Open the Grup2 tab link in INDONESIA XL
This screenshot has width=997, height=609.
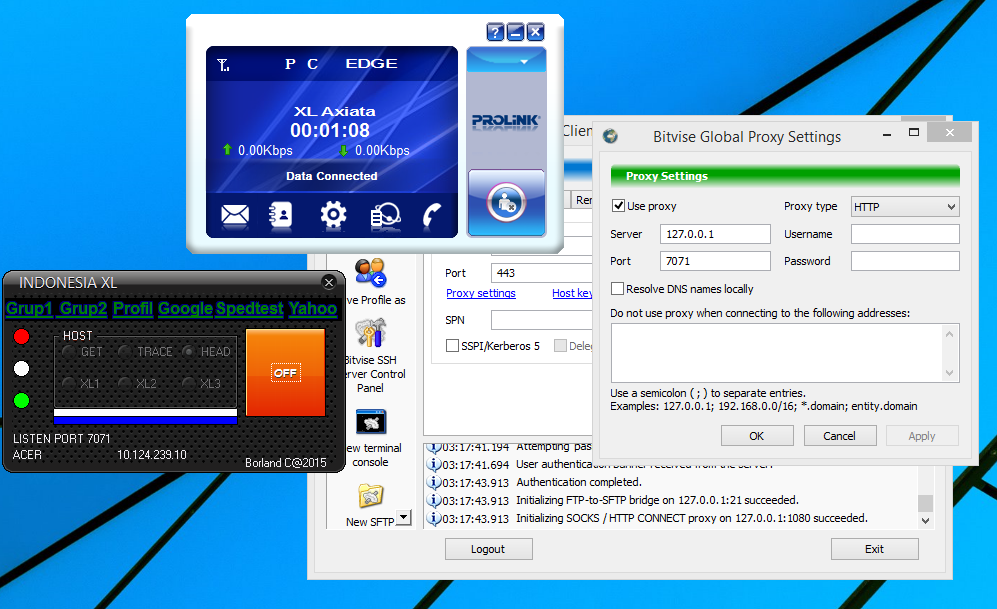[x=83, y=308]
